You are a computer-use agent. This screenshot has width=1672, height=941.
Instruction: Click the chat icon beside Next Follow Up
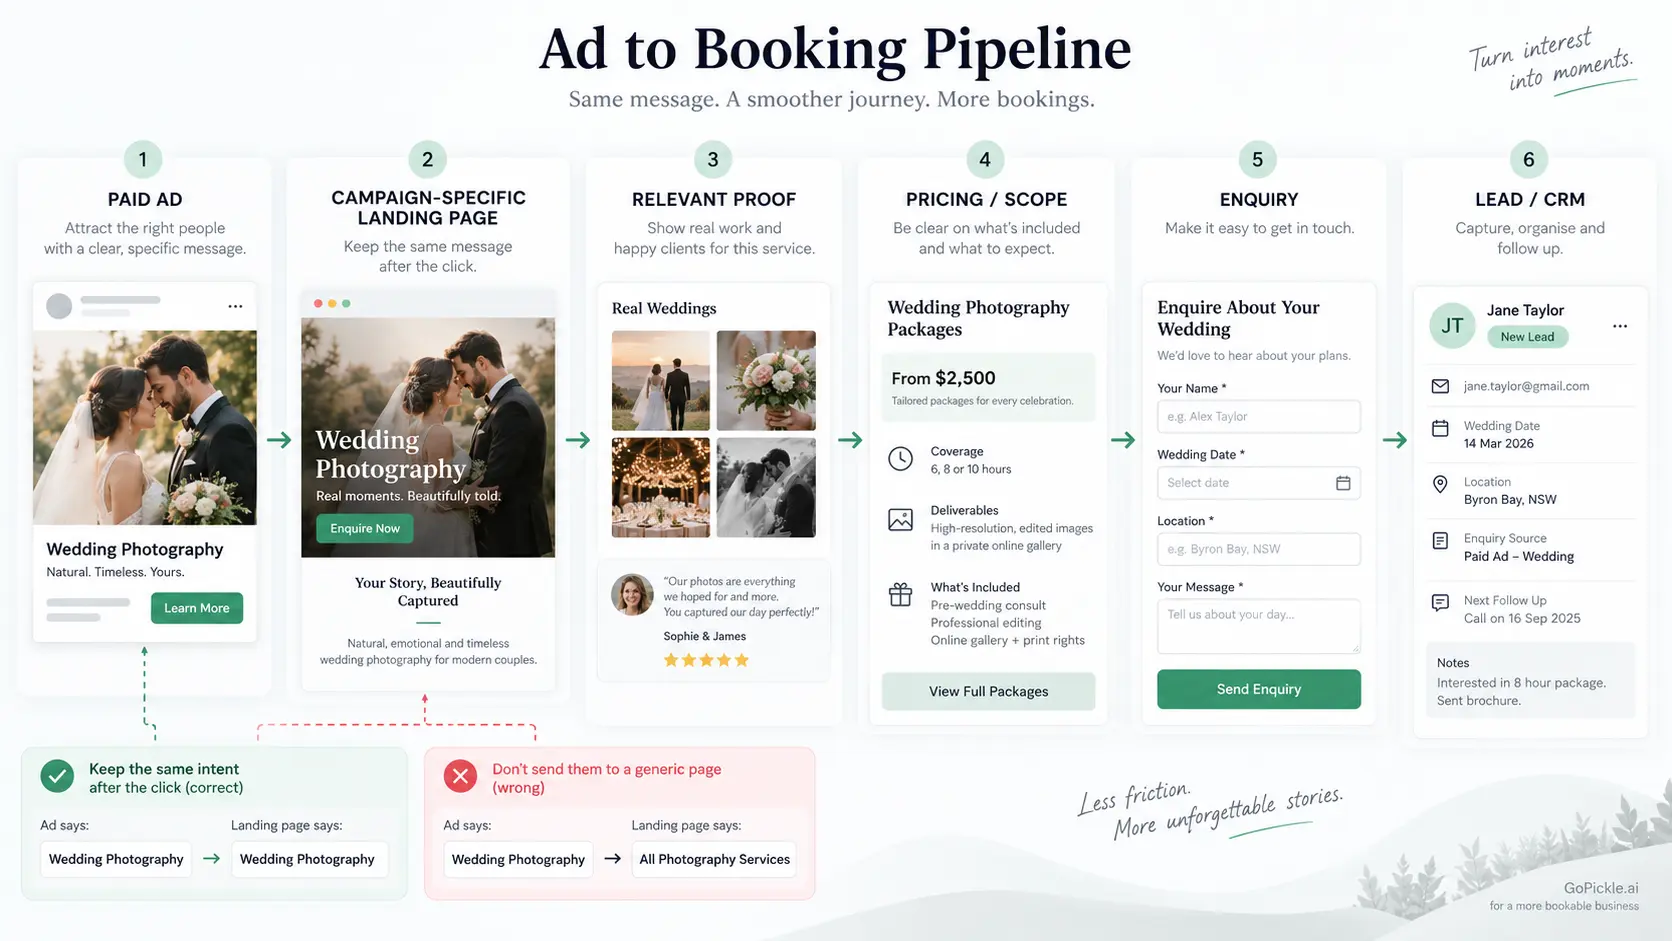click(1440, 603)
